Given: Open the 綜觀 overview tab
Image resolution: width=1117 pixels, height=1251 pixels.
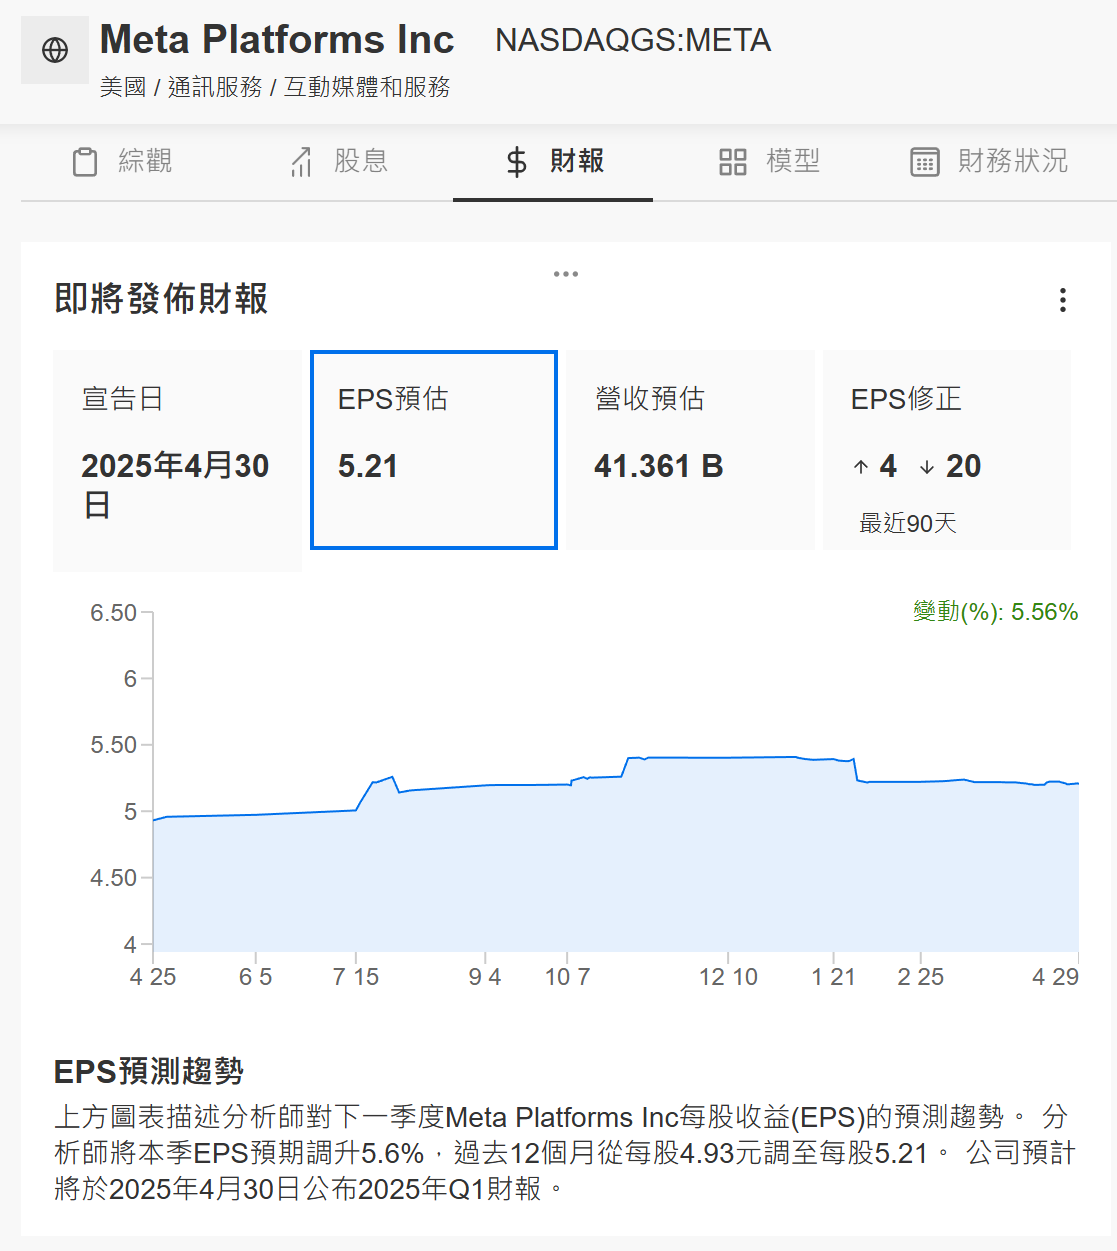Looking at the screenshot, I should pyautogui.click(x=122, y=161).
